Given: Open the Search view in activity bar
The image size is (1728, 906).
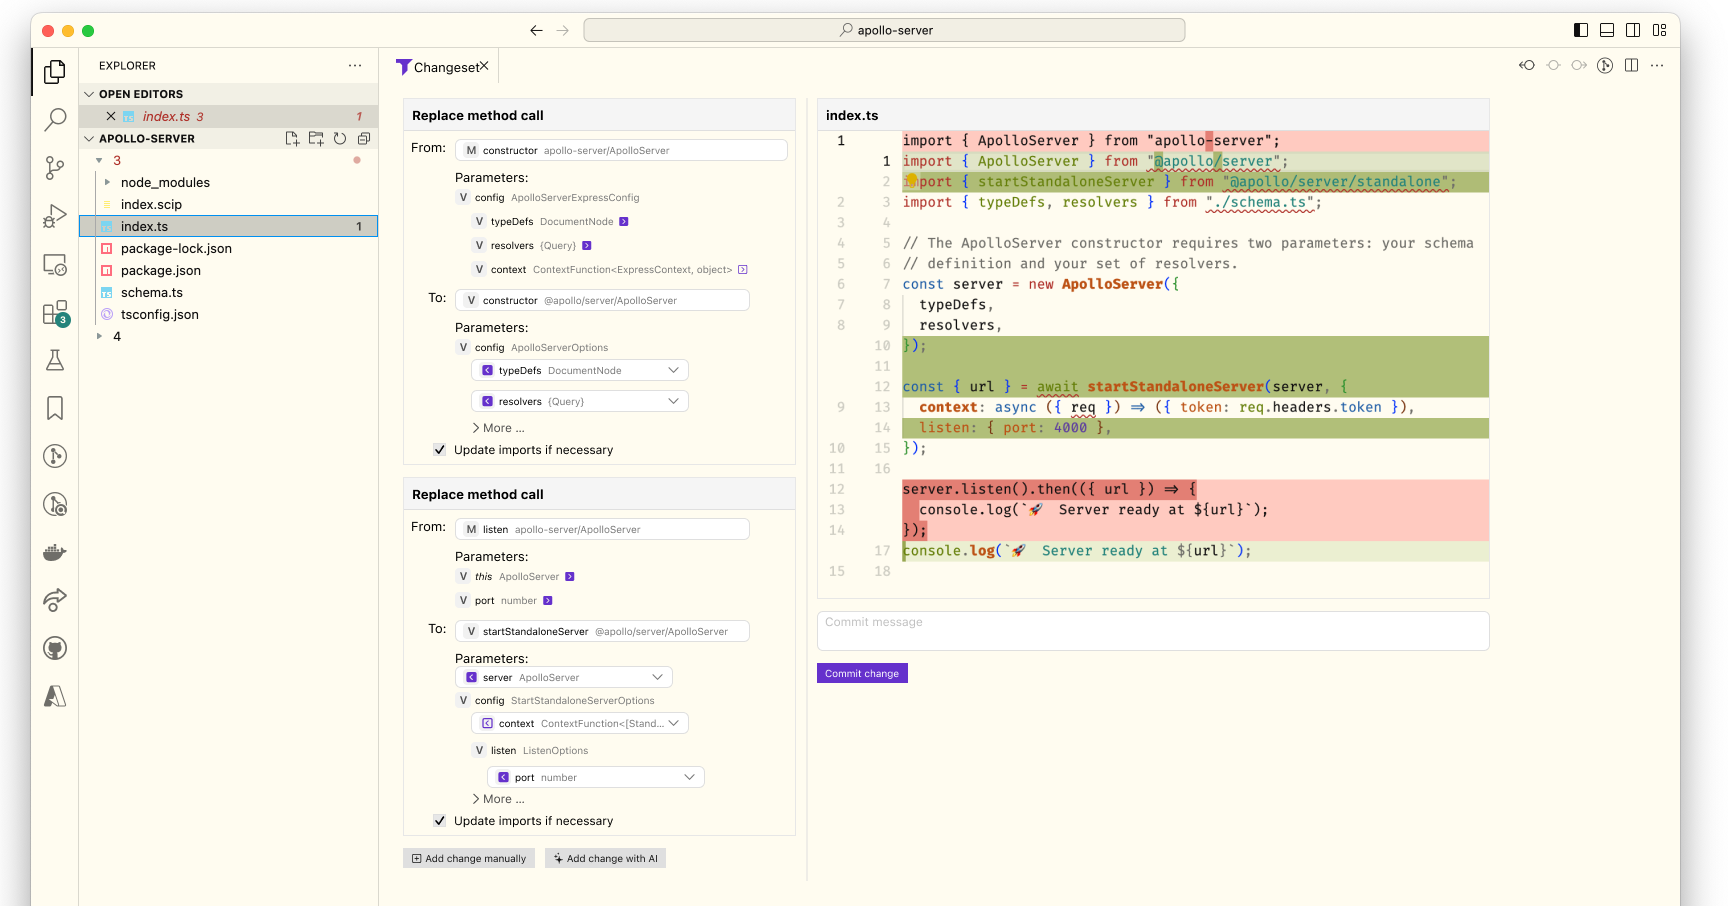Looking at the screenshot, I should tap(55, 120).
